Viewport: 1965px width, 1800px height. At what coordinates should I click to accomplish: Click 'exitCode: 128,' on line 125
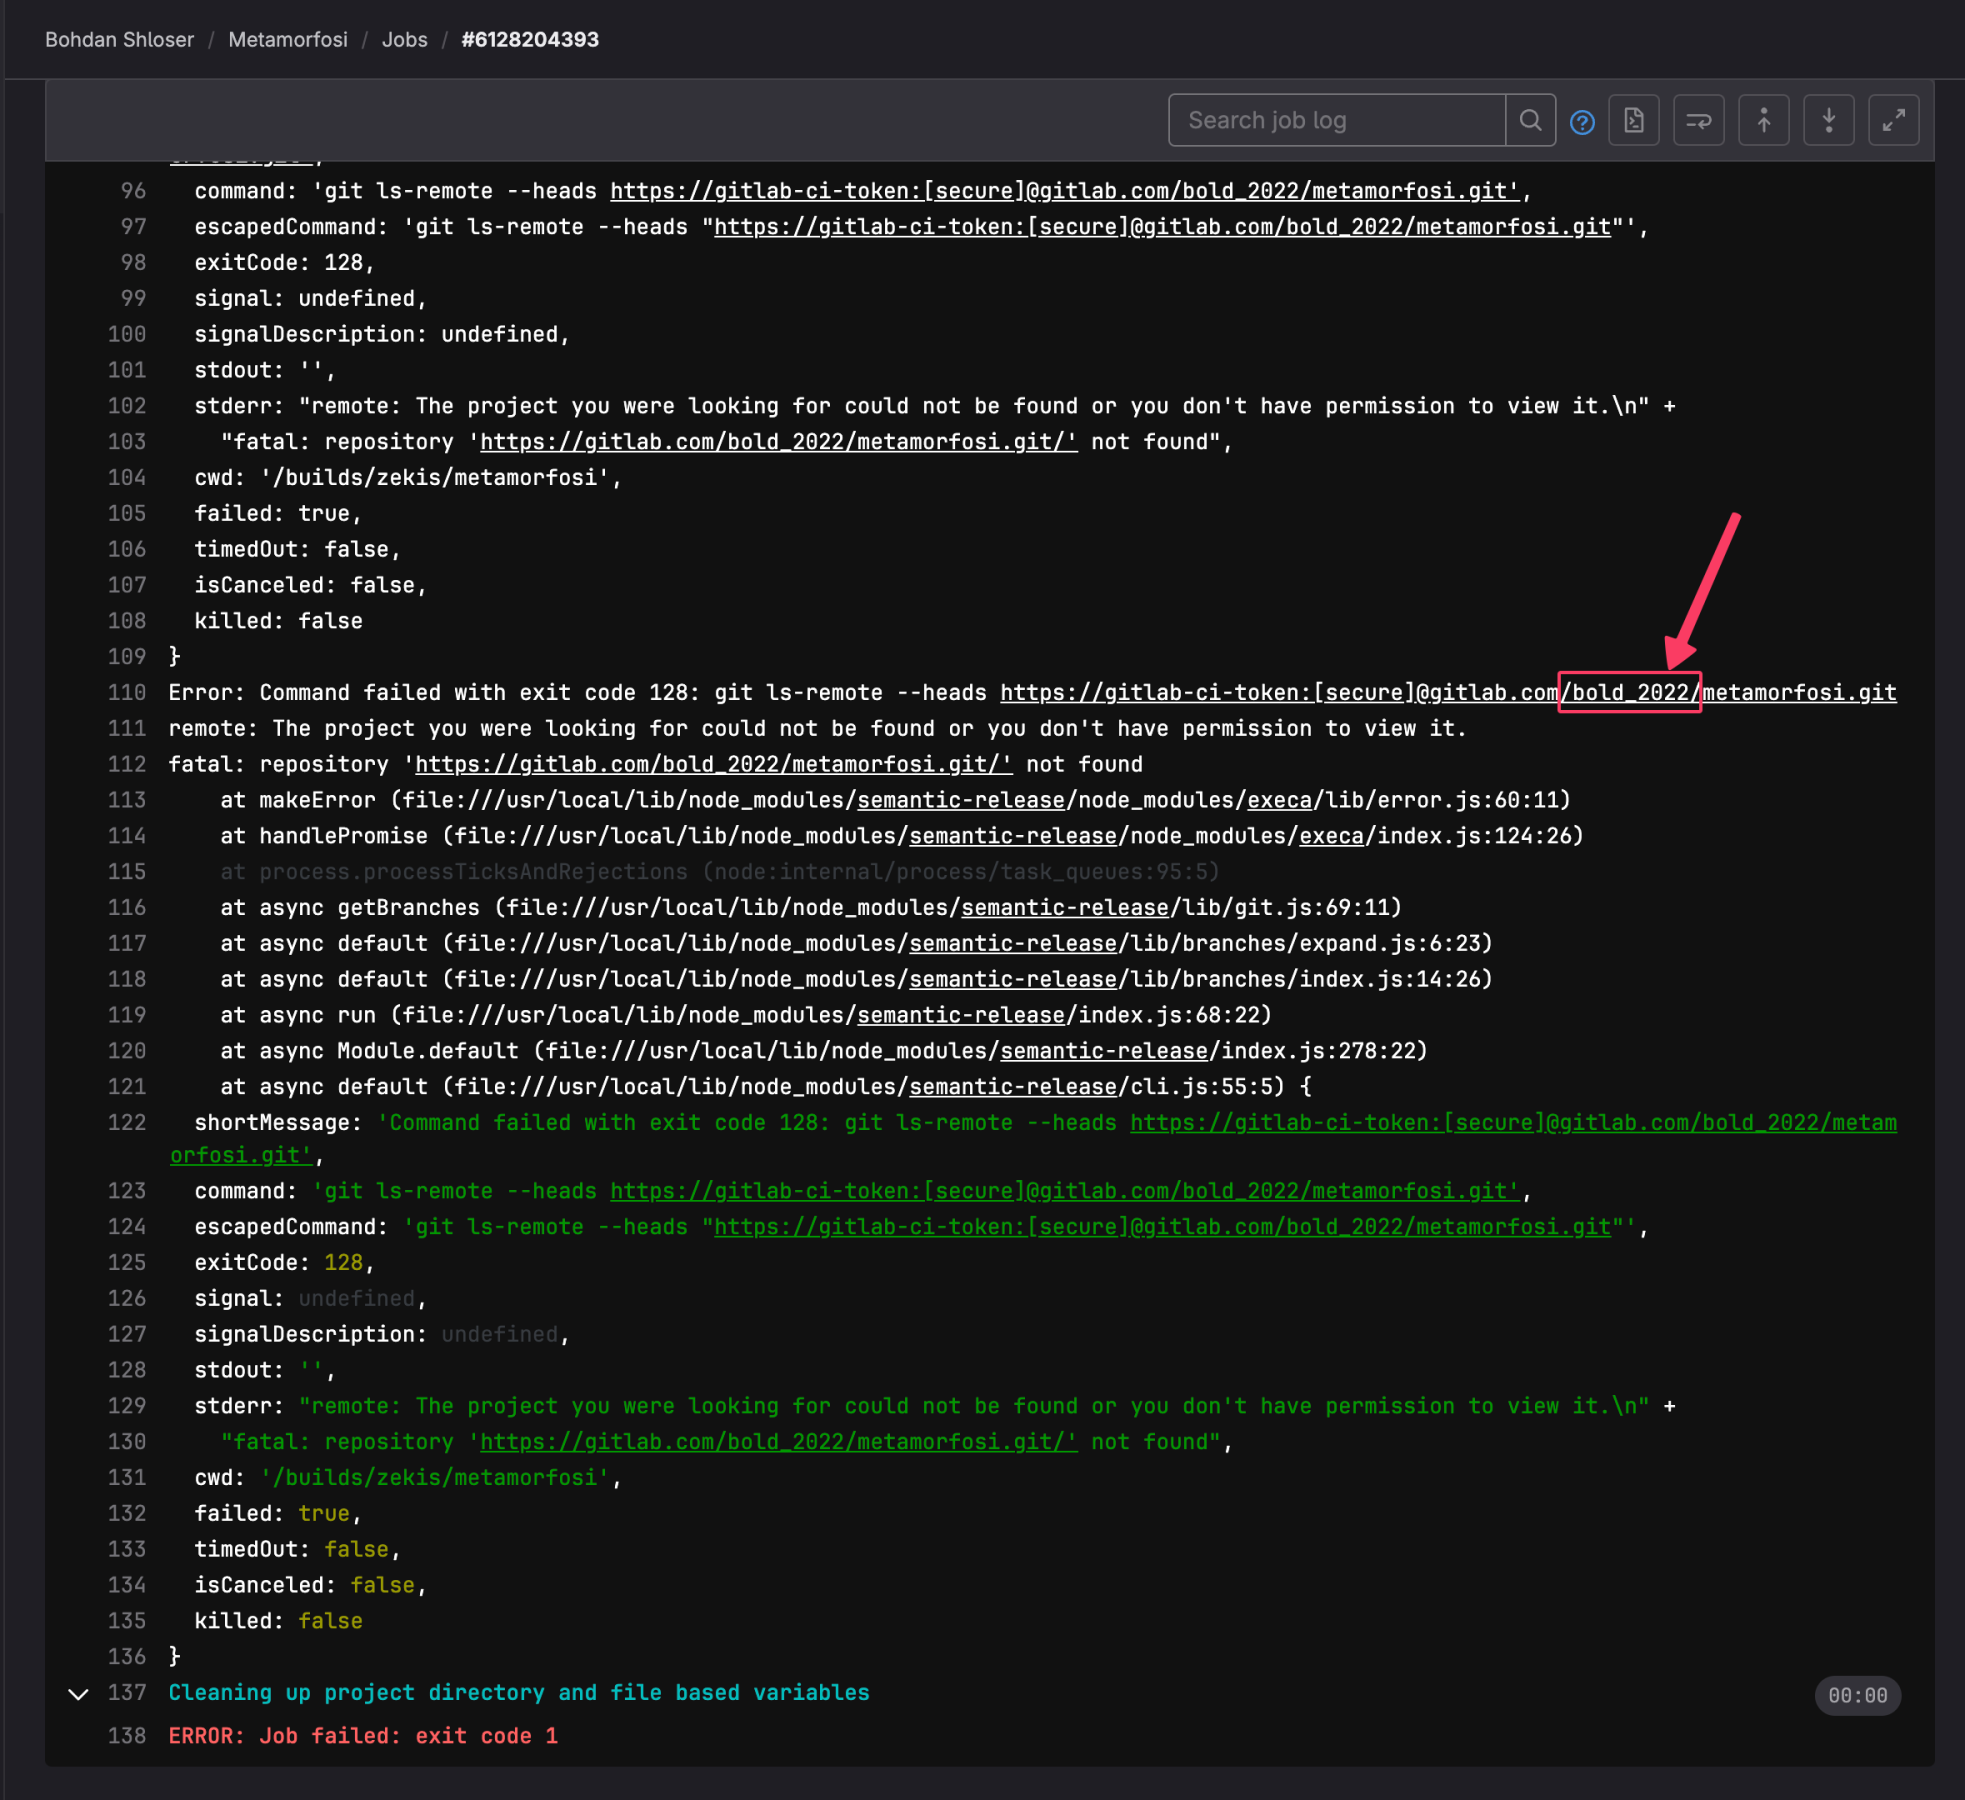tap(285, 1264)
